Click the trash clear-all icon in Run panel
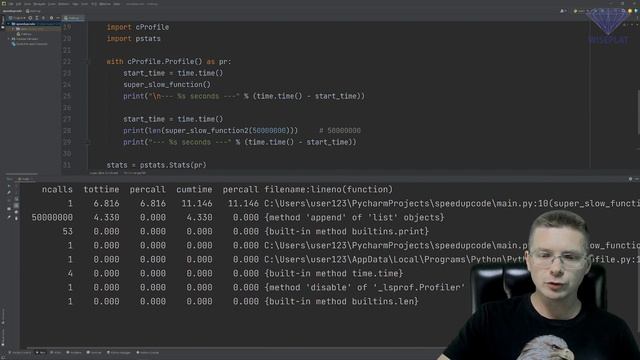Viewport: 640px width, 360px height. (x=16, y=218)
